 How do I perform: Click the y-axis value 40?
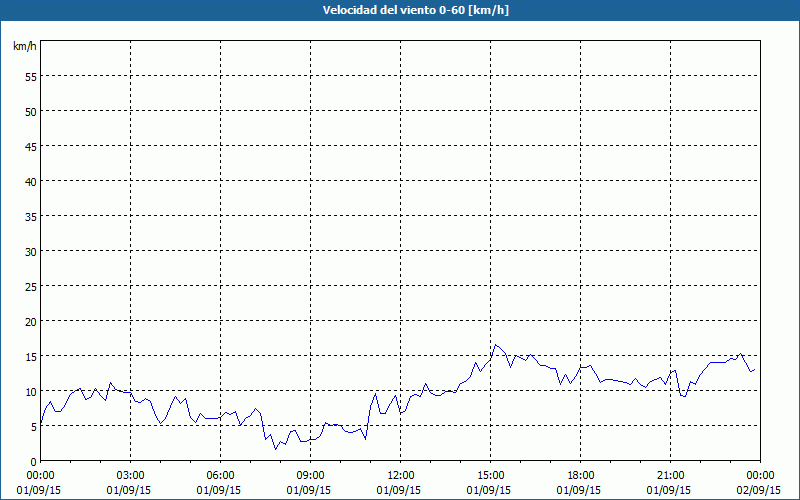(x=31, y=182)
